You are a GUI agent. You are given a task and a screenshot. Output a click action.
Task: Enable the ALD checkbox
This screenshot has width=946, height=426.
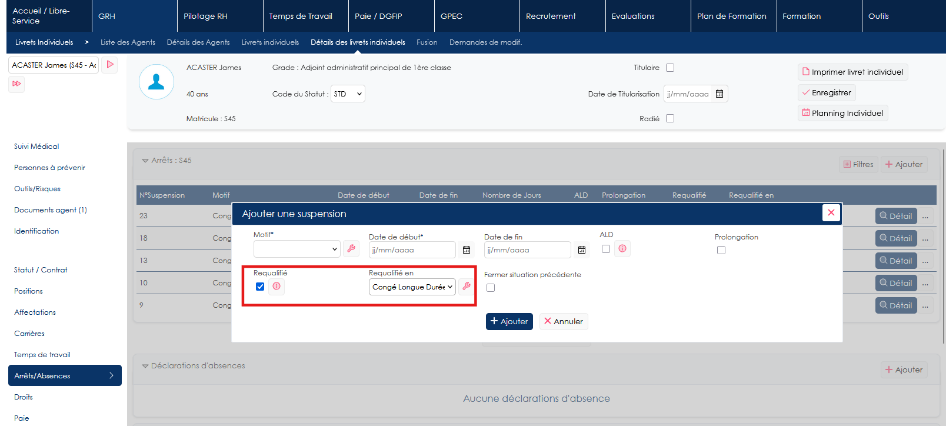[606, 248]
